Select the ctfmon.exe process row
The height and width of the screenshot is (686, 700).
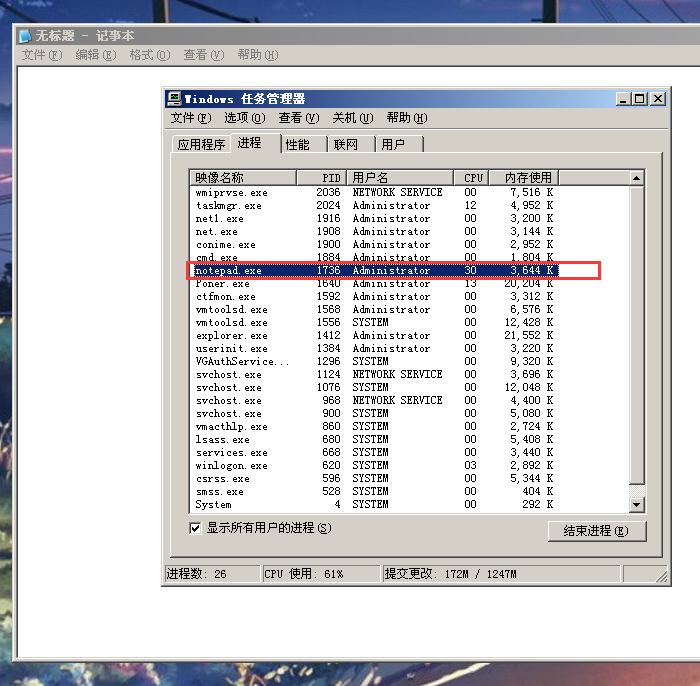click(x=375, y=297)
